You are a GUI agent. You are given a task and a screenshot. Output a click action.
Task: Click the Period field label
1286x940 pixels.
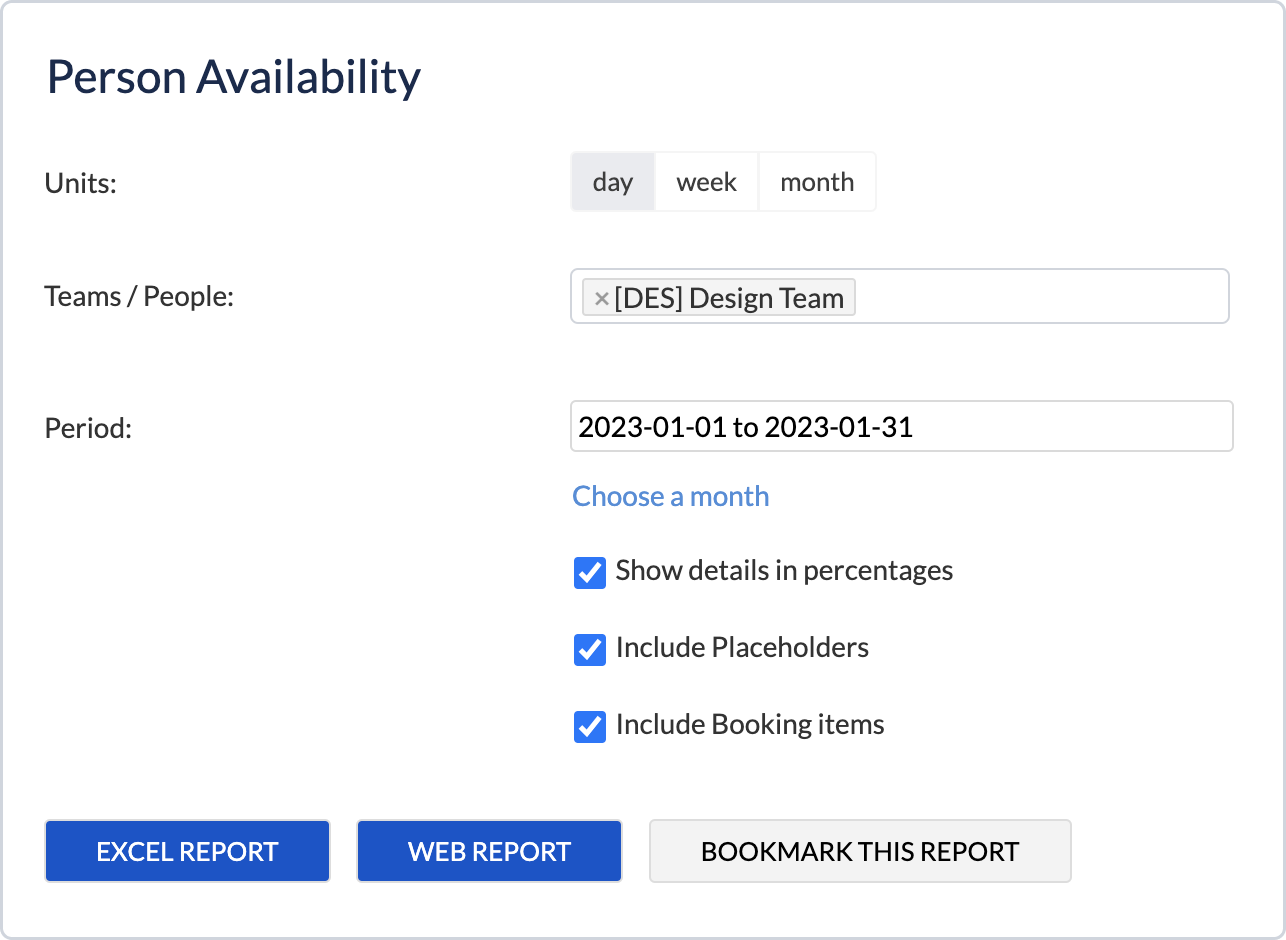pos(88,428)
